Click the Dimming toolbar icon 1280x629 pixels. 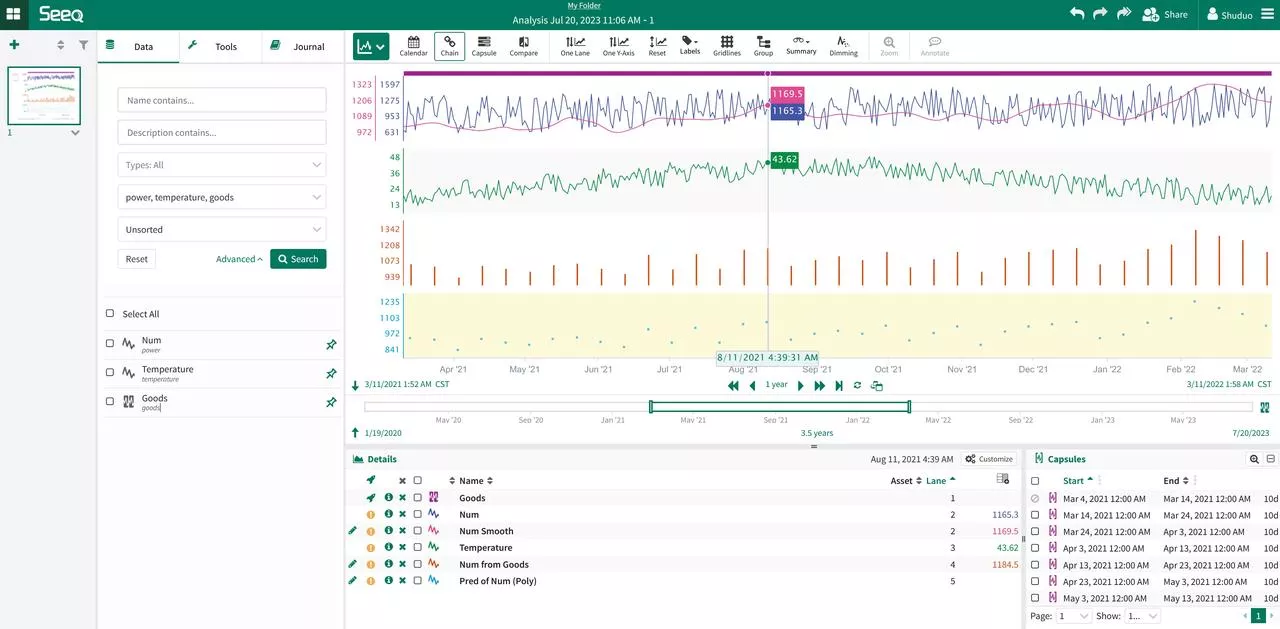(x=843, y=46)
